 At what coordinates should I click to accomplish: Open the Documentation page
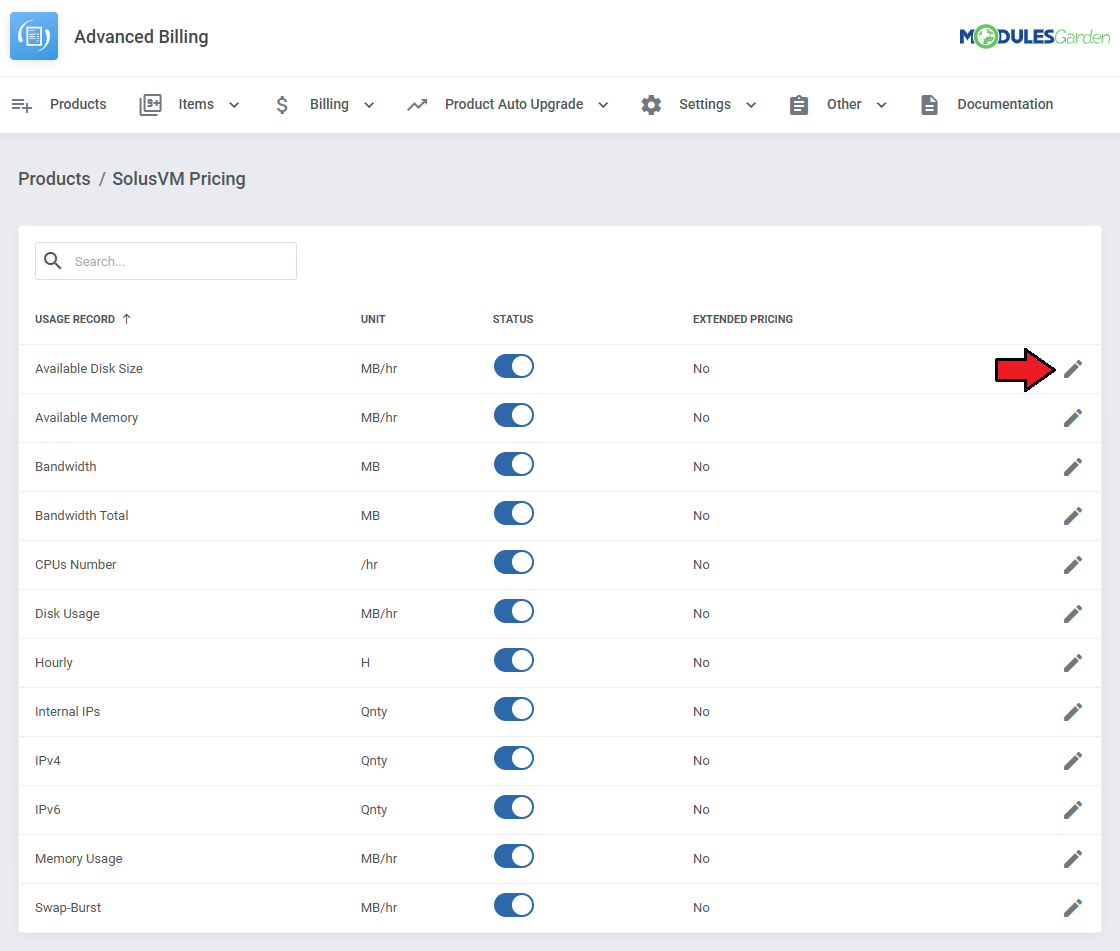pyautogui.click(x=1005, y=104)
